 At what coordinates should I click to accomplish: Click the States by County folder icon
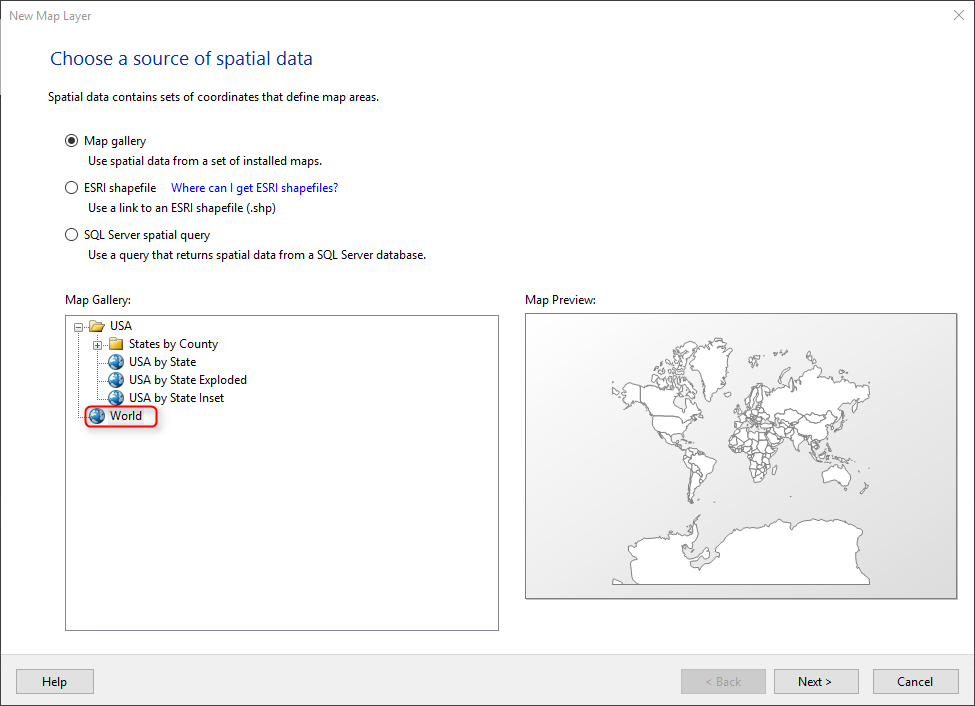point(116,344)
